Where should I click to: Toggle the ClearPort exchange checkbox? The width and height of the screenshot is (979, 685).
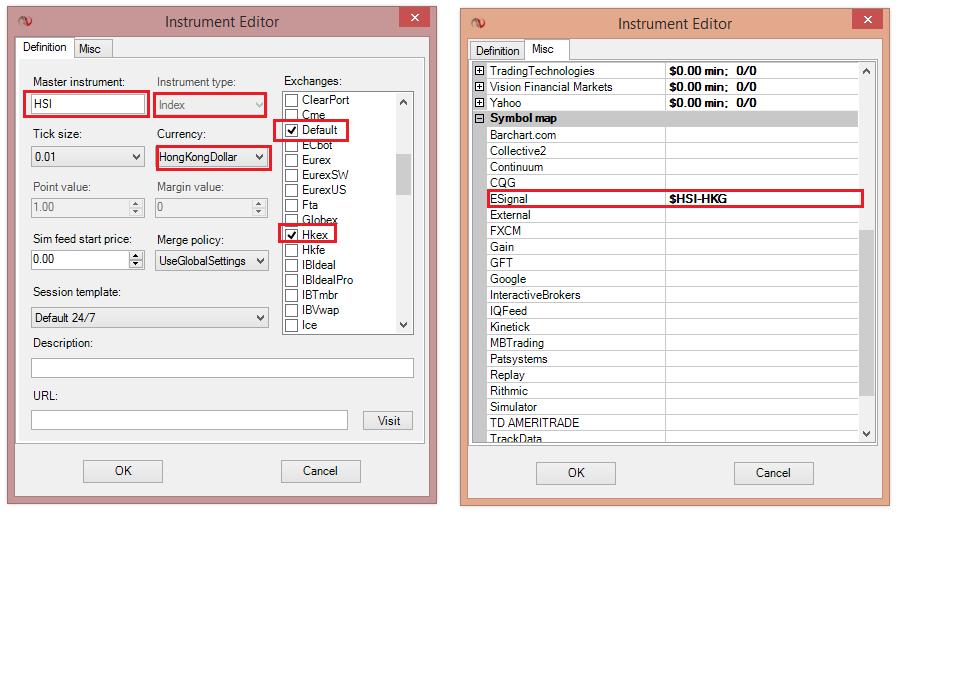(x=292, y=100)
